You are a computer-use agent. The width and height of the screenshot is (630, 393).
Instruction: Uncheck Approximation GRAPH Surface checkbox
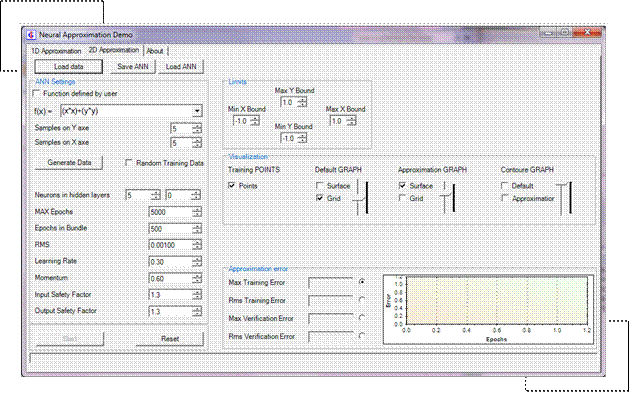[x=403, y=186]
